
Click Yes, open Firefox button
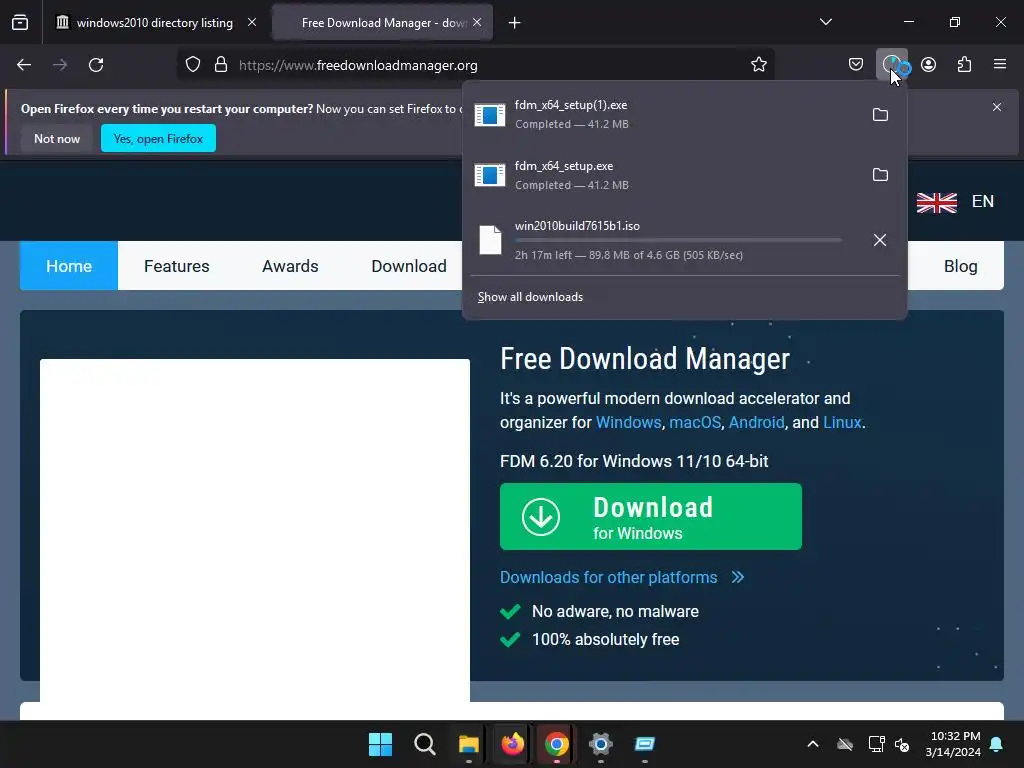158,138
